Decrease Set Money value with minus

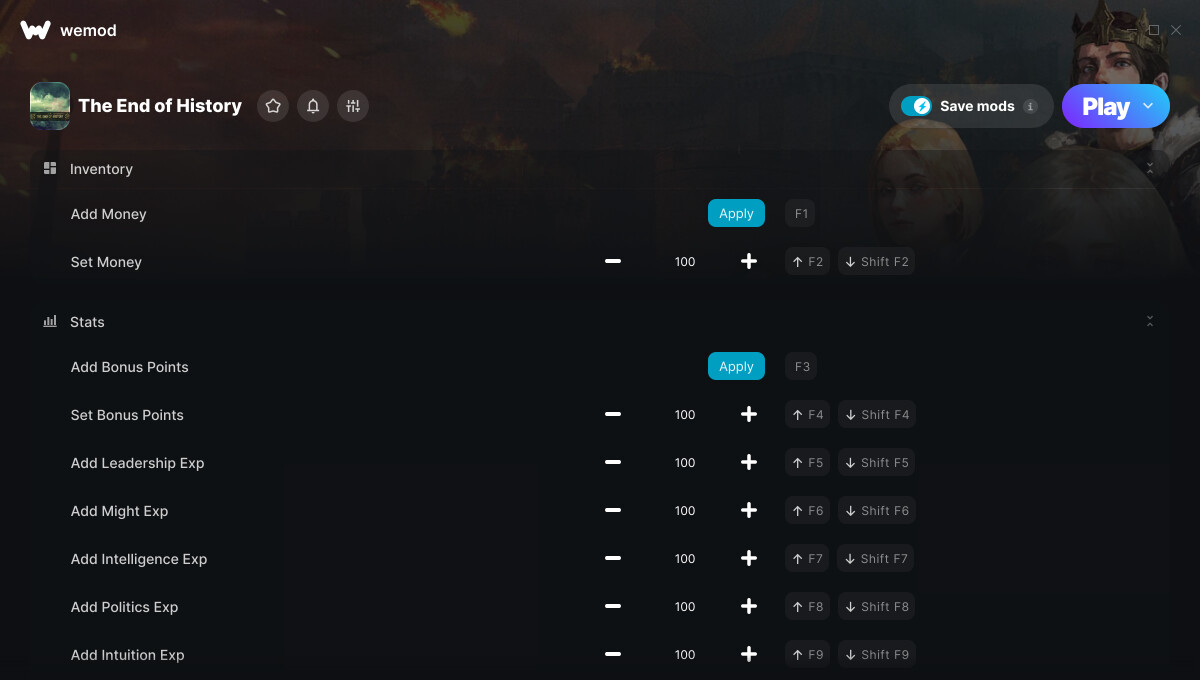[x=613, y=262]
